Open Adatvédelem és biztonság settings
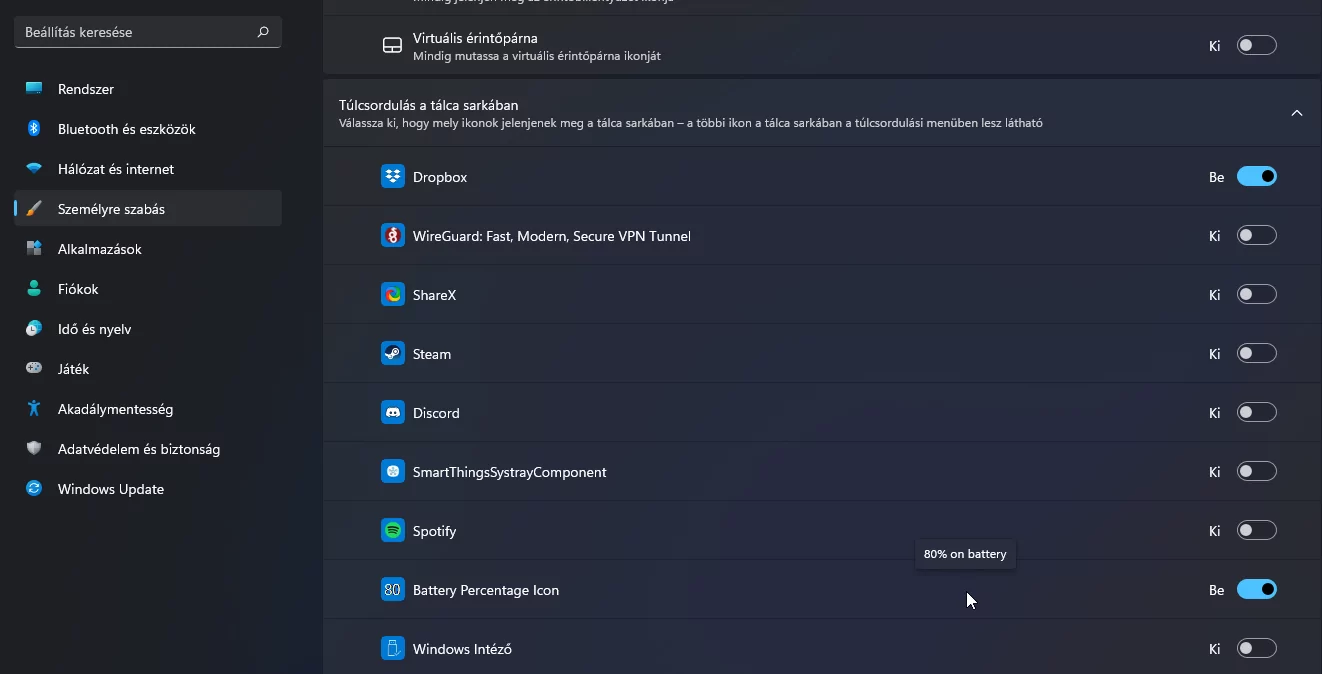The height and width of the screenshot is (674, 1322). click(x=148, y=449)
